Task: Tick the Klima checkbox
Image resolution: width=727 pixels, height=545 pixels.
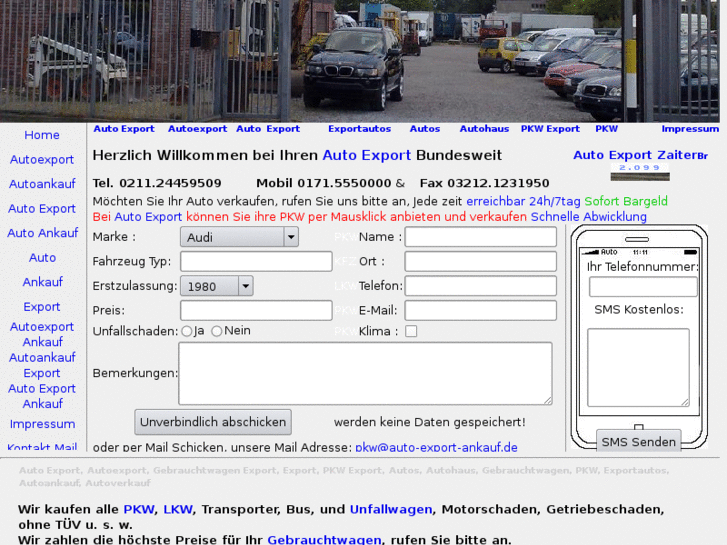Action: pos(411,331)
